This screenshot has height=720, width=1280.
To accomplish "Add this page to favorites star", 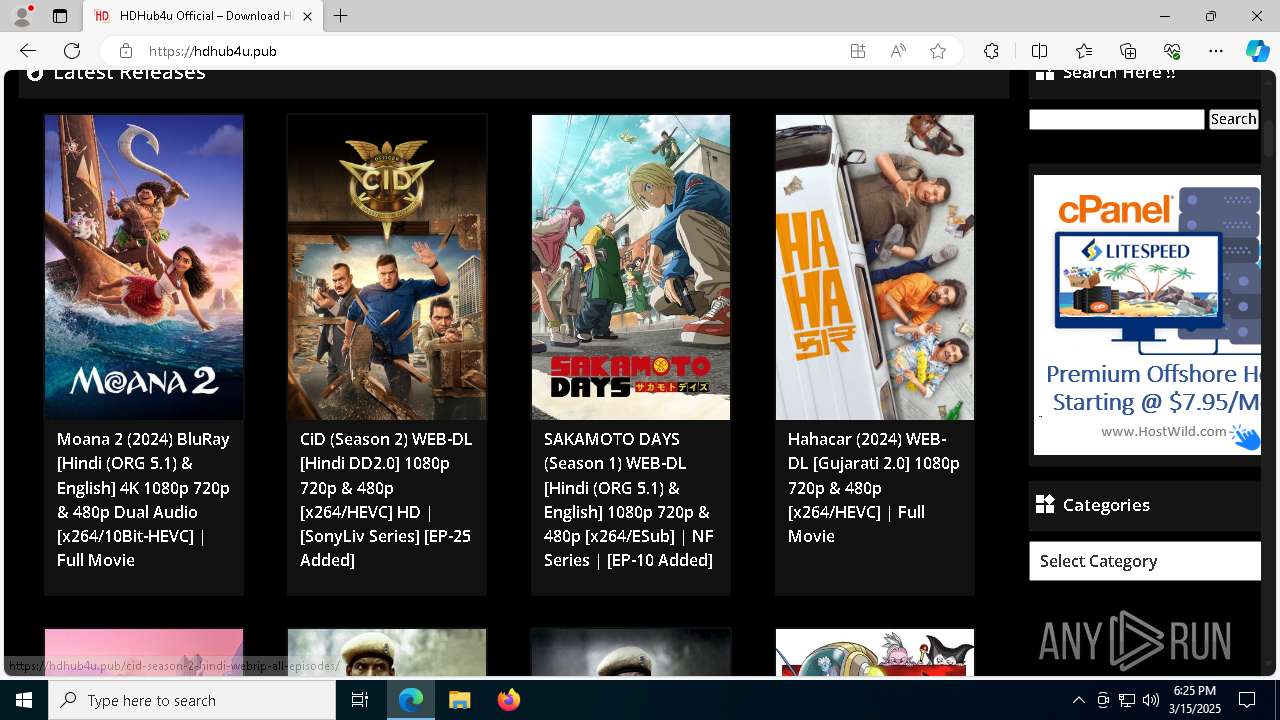I will (938, 51).
